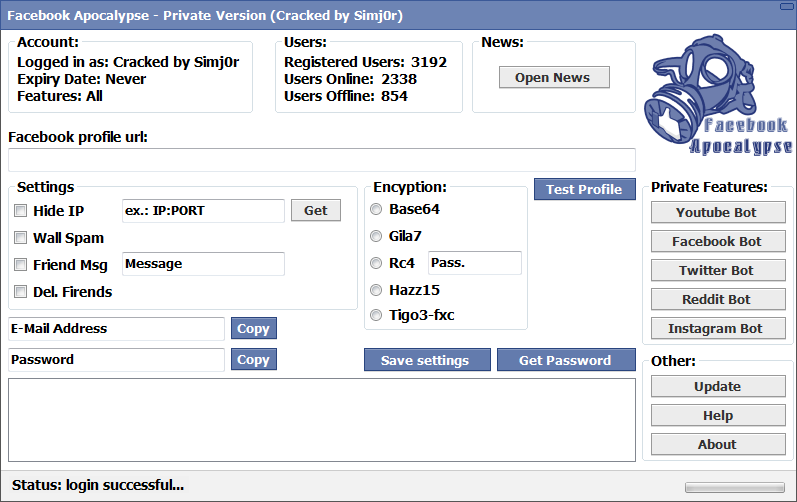Image resolution: width=797 pixels, height=502 pixels.
Task: Copy the Password value
Action: 254,359
